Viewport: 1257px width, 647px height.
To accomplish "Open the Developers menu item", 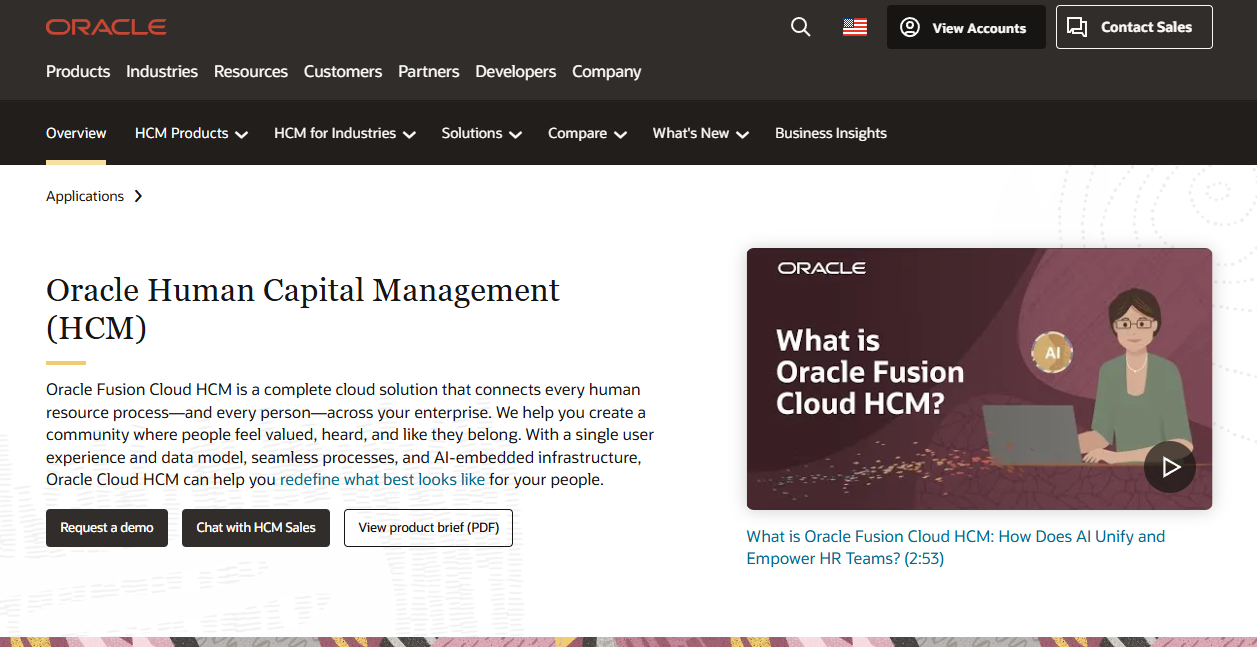I will (515, 71).
